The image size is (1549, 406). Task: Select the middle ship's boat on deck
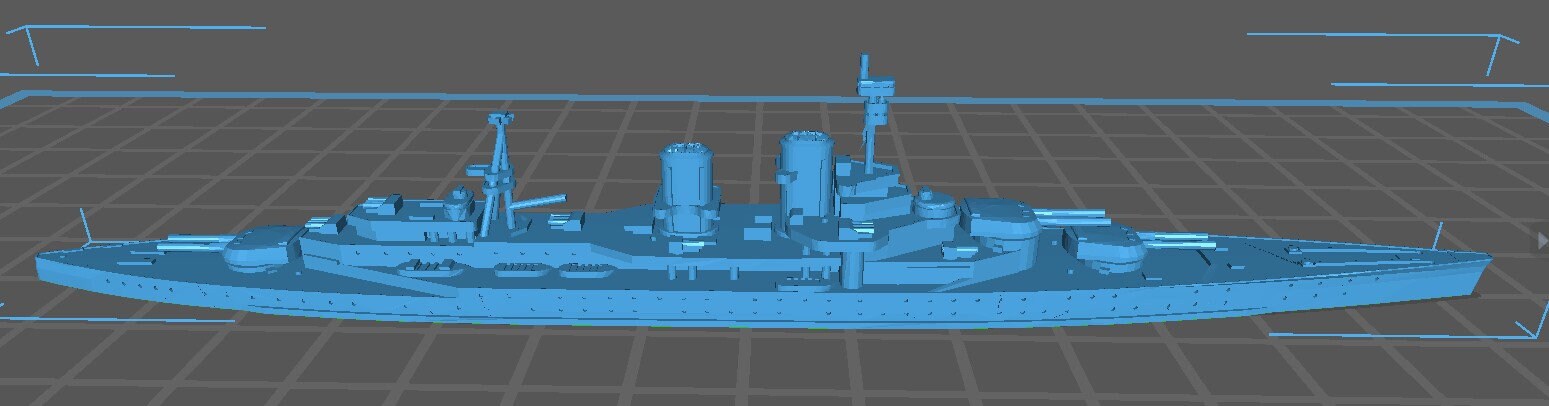coord(515,268)
